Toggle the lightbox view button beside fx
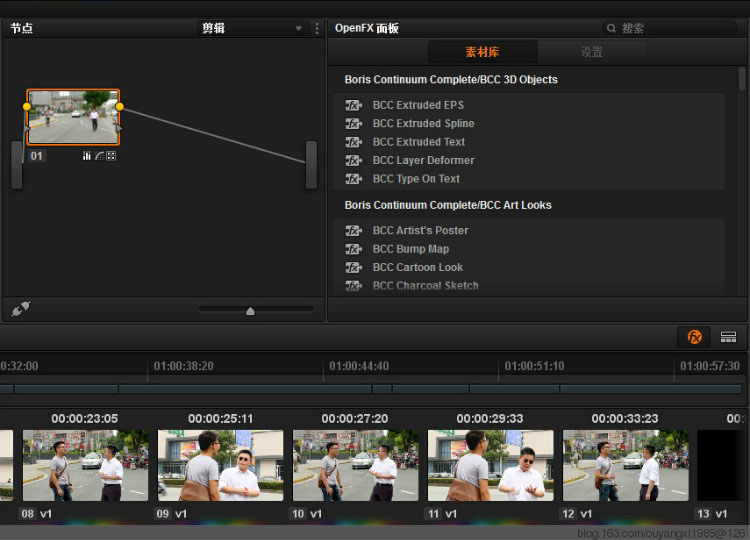The image size is (750, 540). point(728,337)
